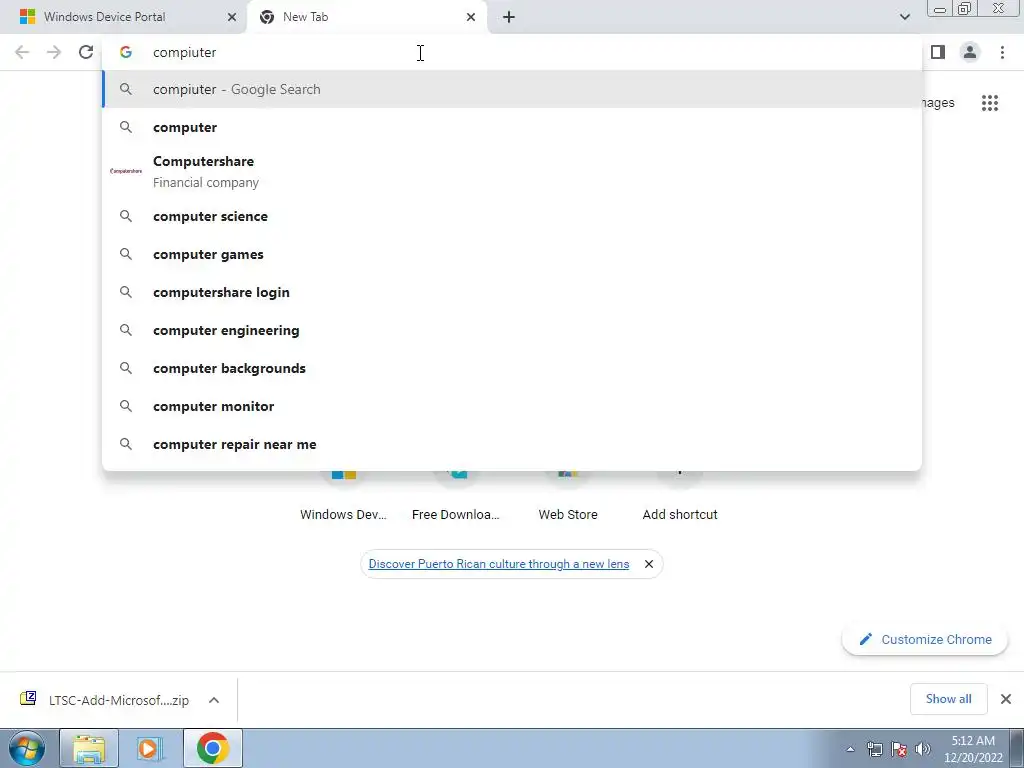Open the Chrome three-dot menu
This screenshot has width=1024, height=768.
1002,52
